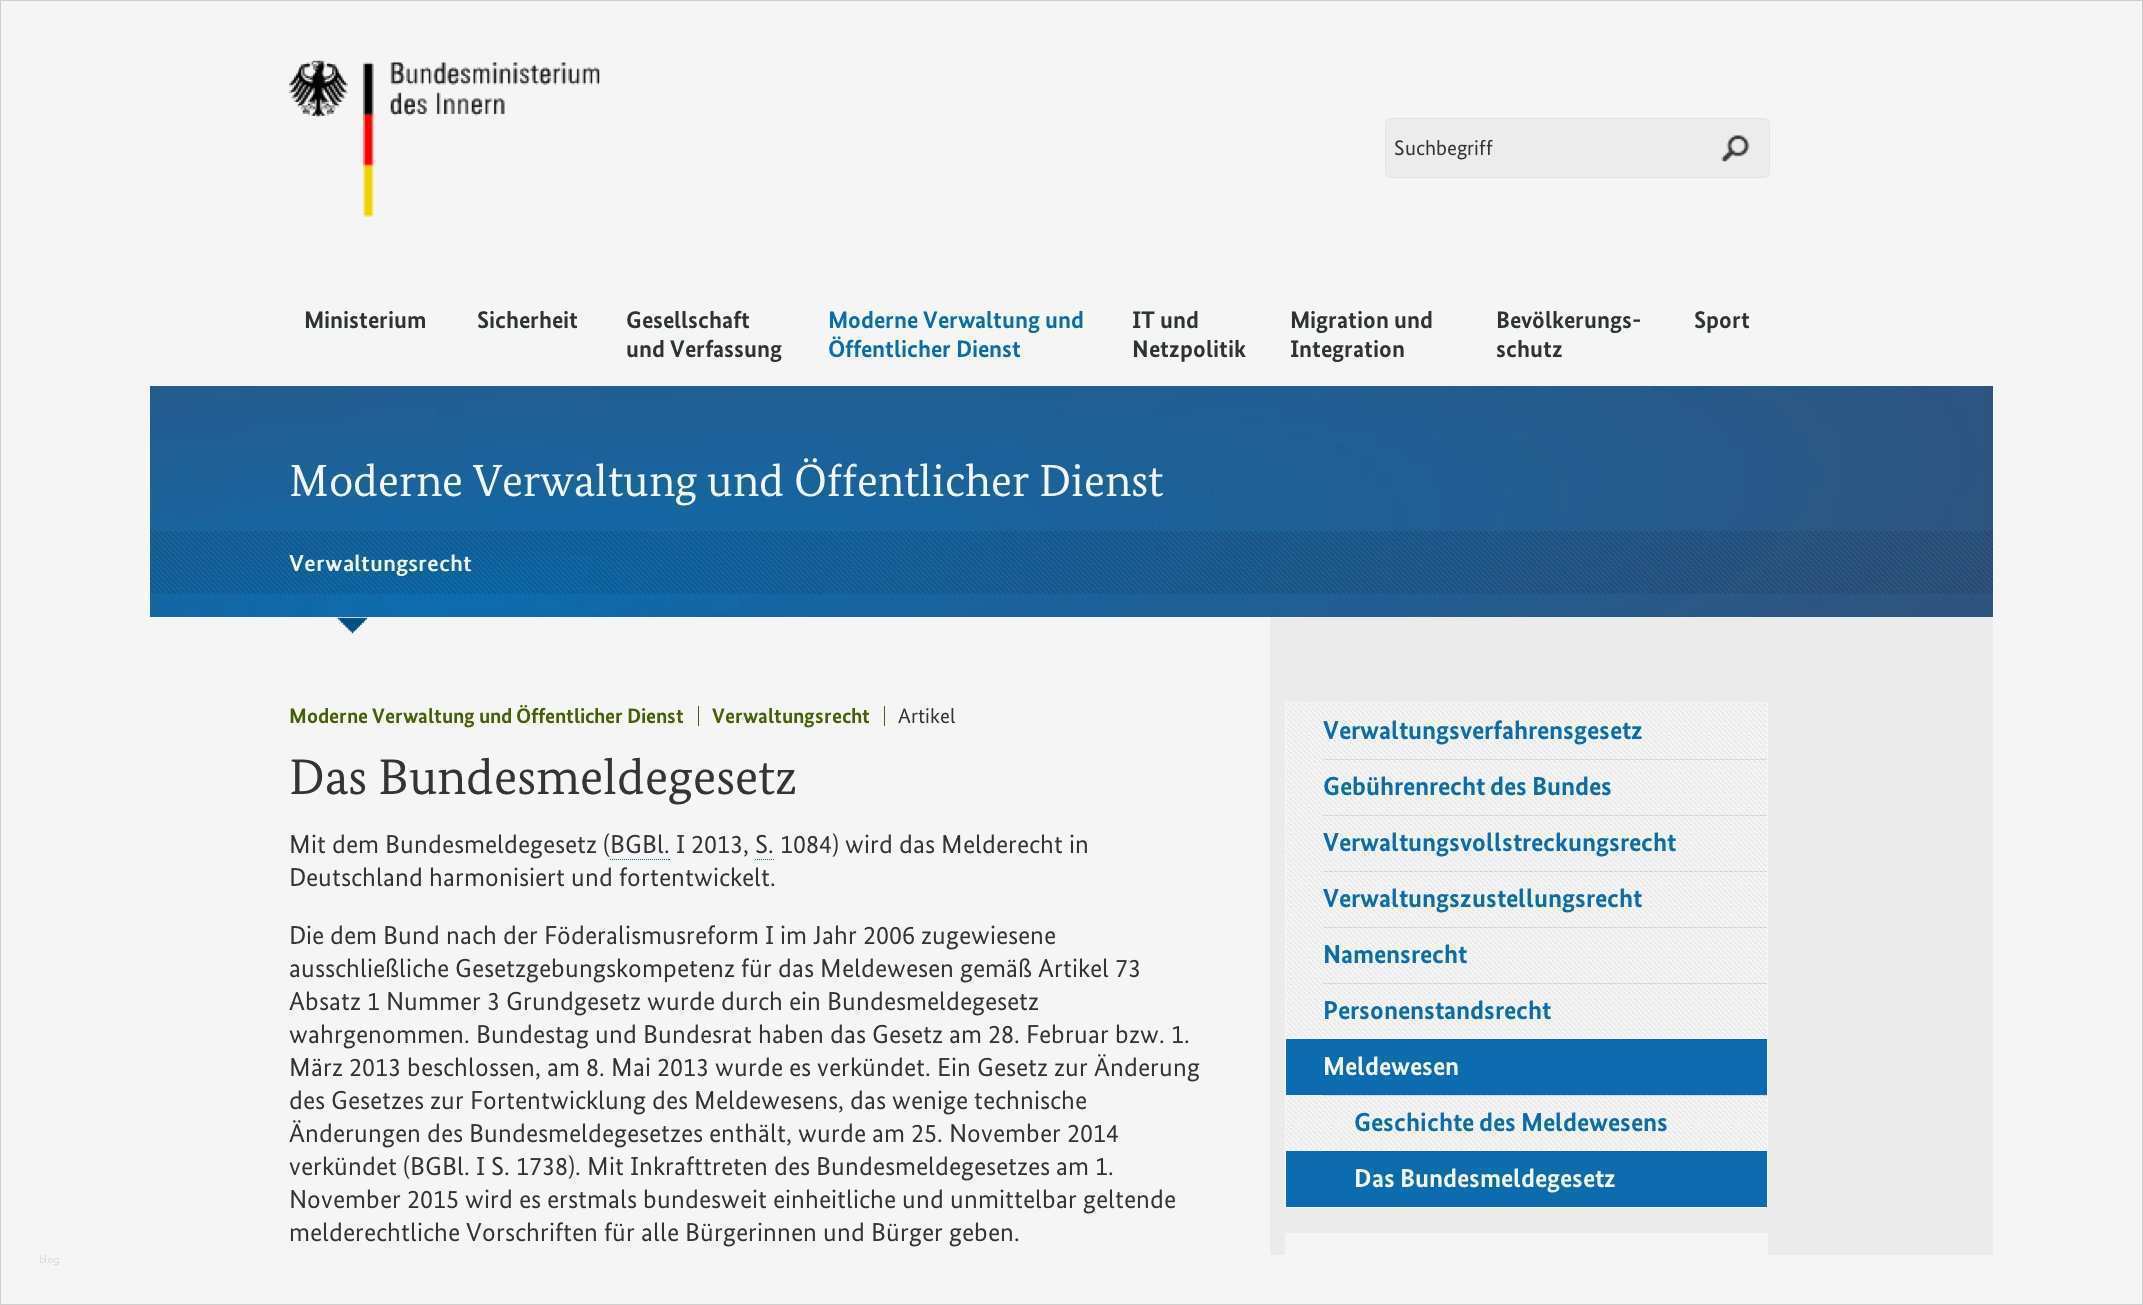Viewport: 2143px width, 1305px height.
Task: Follow the Verwaltungsrecht breadcrumb link
Action: point(790,716)
